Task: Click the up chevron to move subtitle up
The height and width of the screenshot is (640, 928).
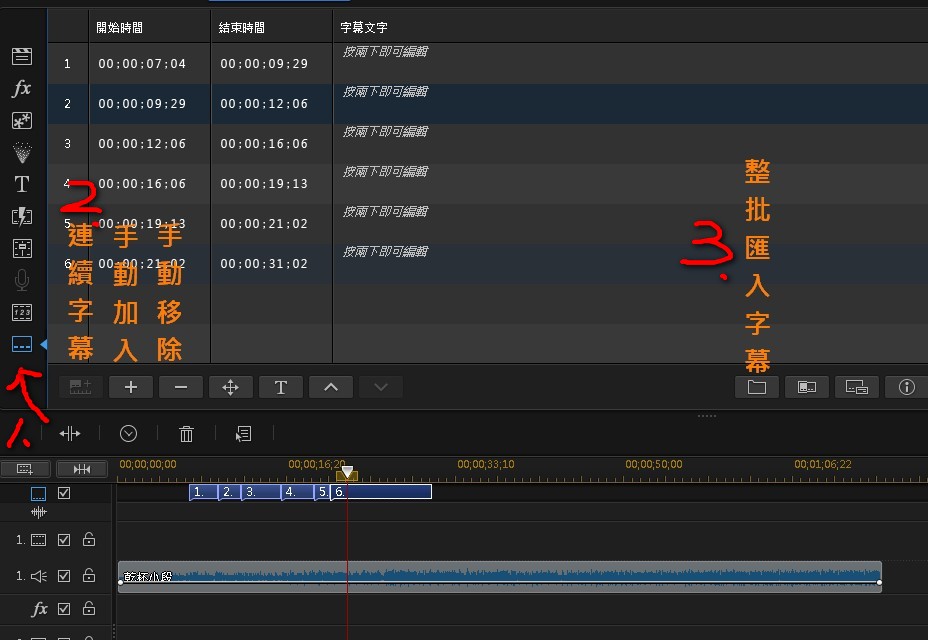Action: click(331, 387)
